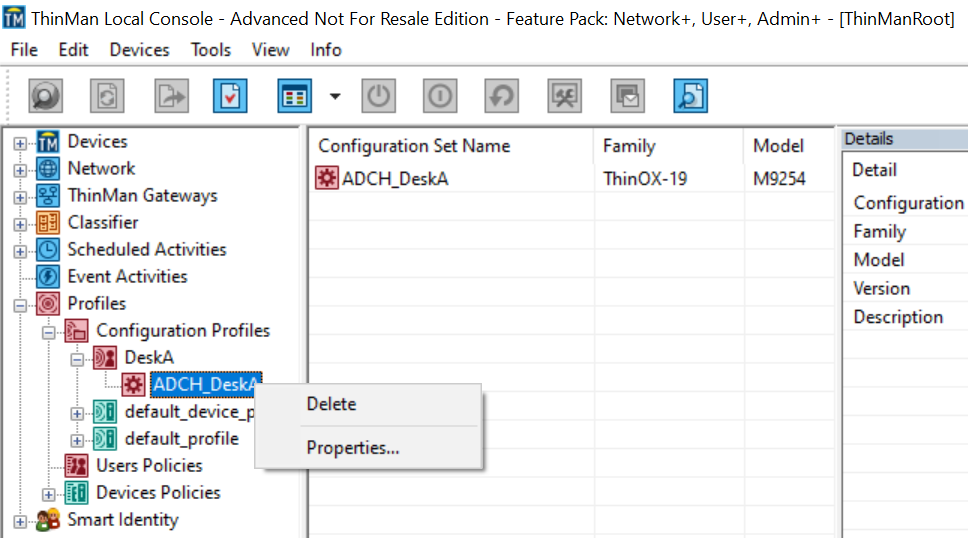968x538 pixels.
Task: Select the Users Policies tree item
Action: point(149,465)
